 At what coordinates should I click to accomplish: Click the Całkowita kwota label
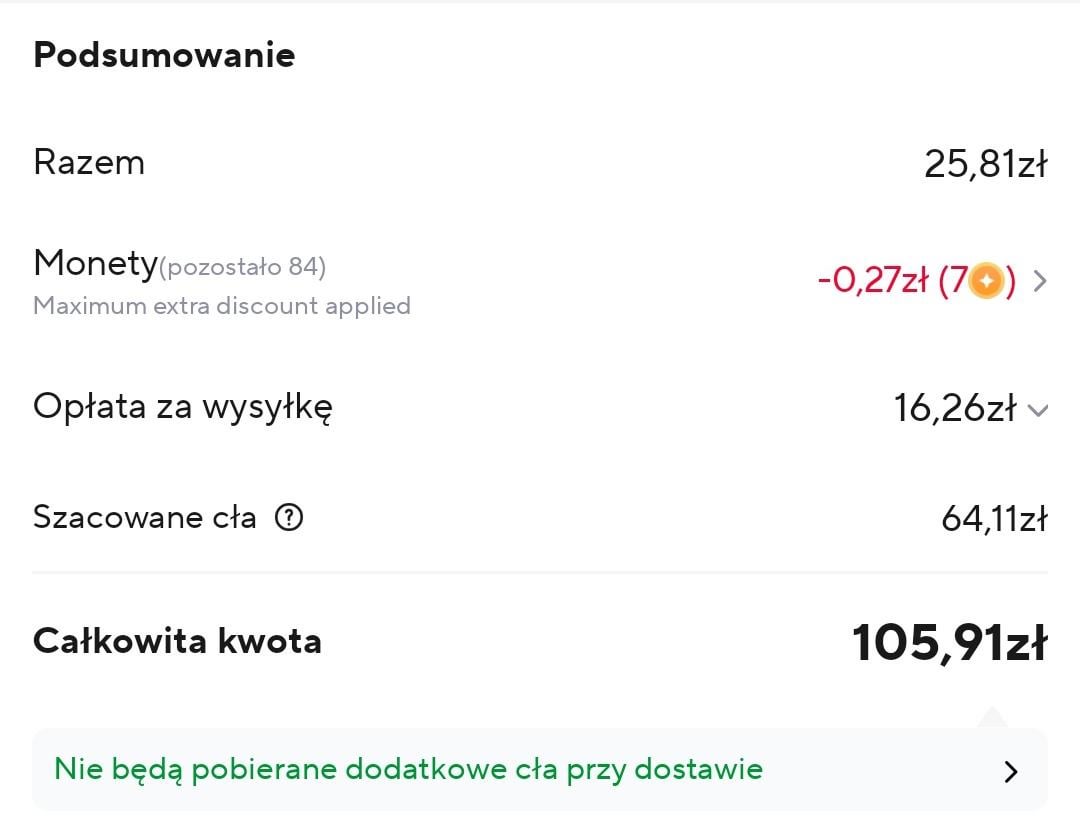tap(177, 641)
